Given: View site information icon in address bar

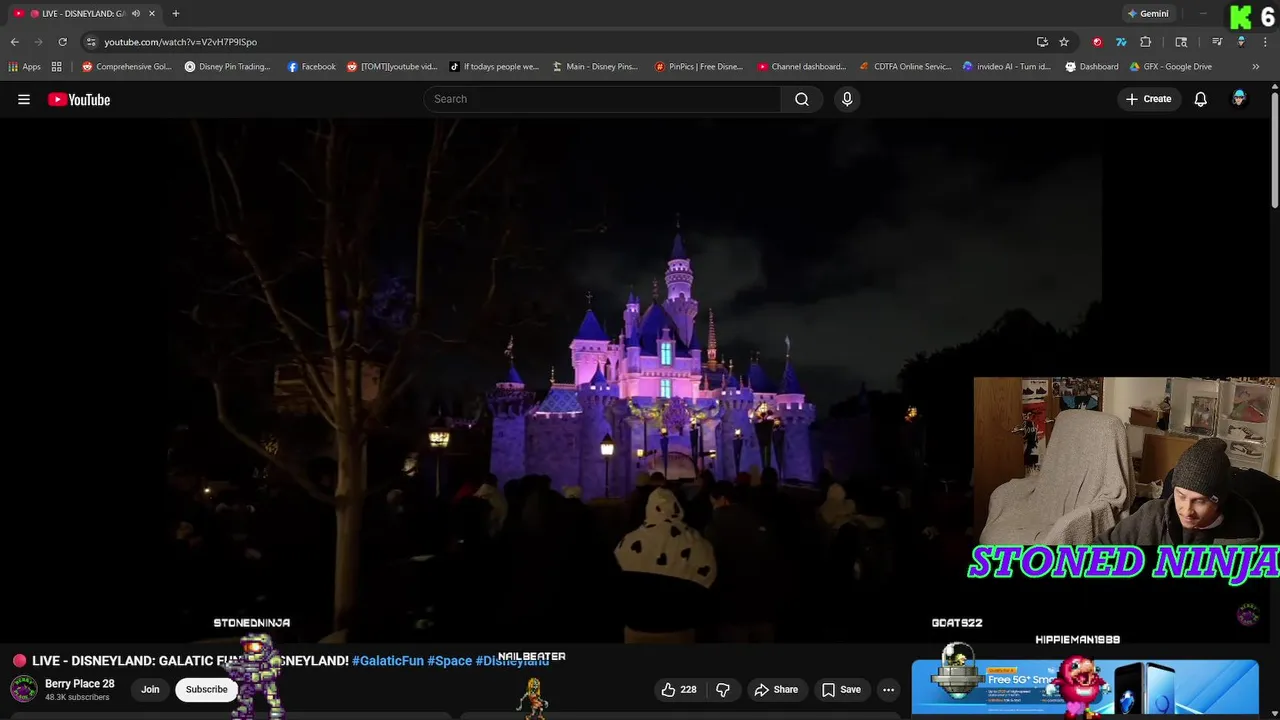Looking at the screenshot, I should pos(91,42).
